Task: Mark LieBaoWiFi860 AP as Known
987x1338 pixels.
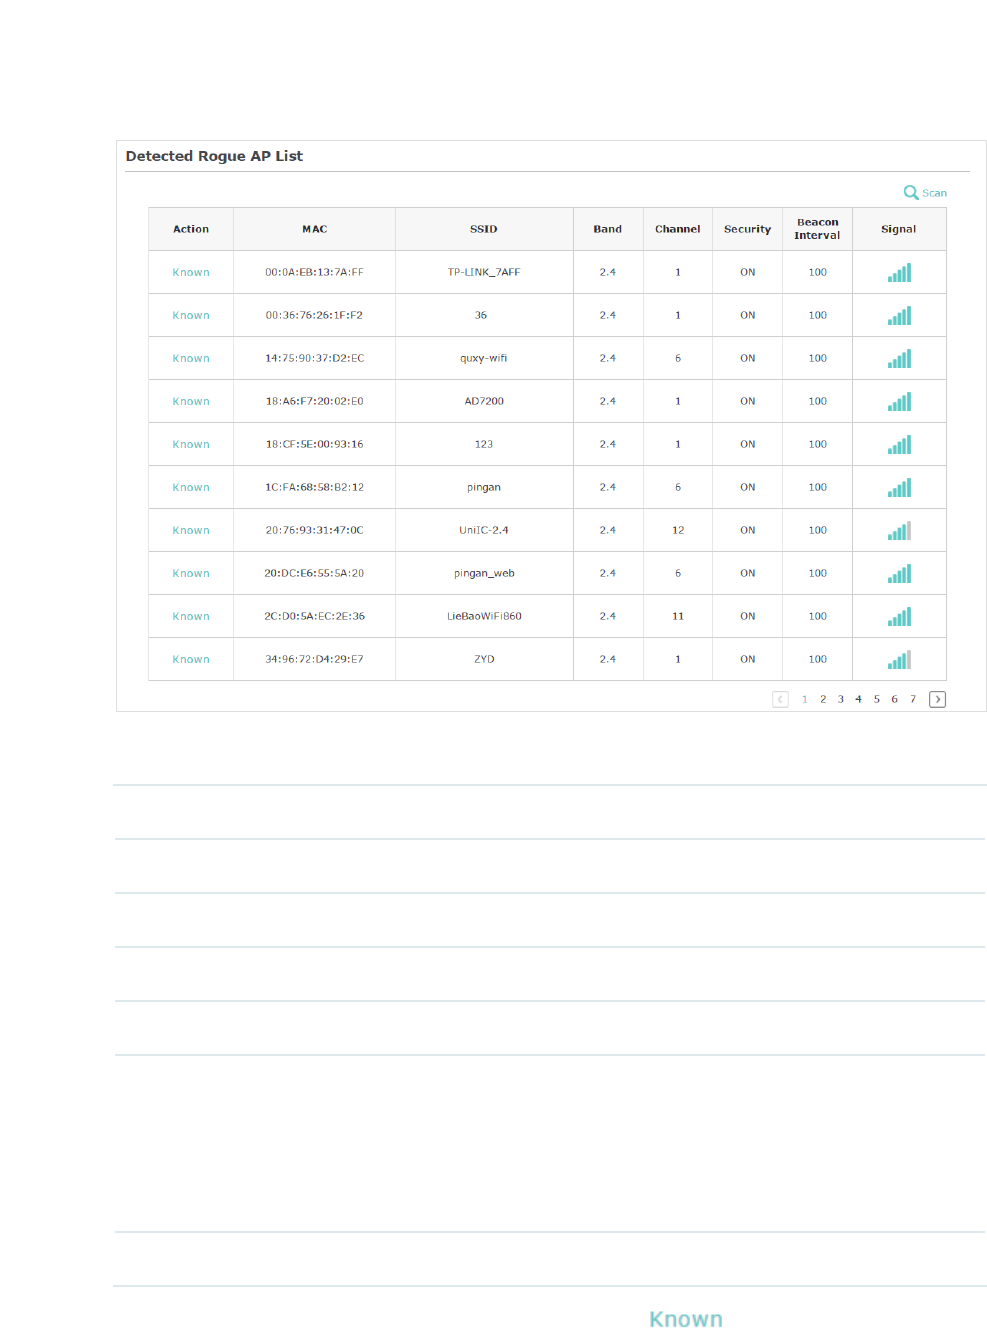Action: [x=191, y=616]
